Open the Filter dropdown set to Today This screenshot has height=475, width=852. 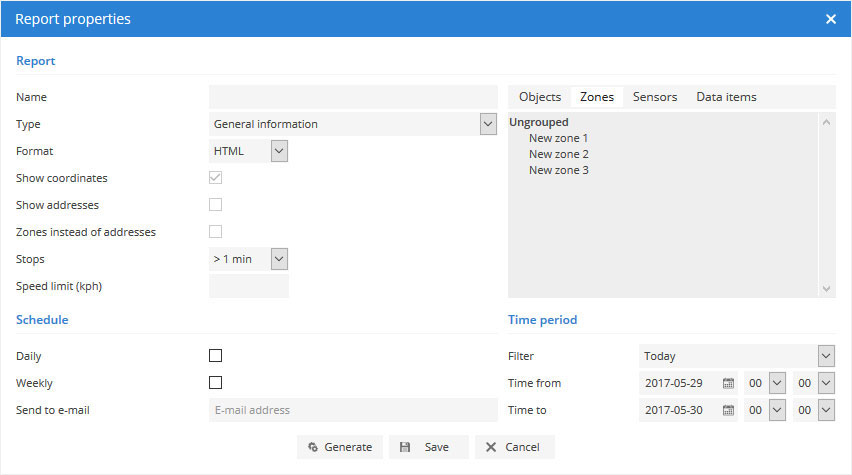(x=825, y=356)
